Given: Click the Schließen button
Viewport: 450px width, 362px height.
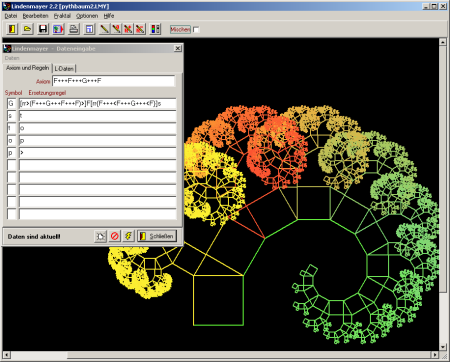Looking at the screenshot, I should click(157, 236).
